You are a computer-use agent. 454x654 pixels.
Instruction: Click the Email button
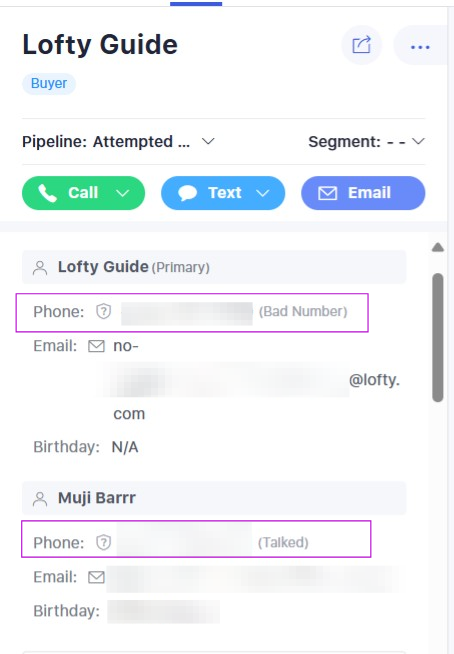tap(363, 193)
